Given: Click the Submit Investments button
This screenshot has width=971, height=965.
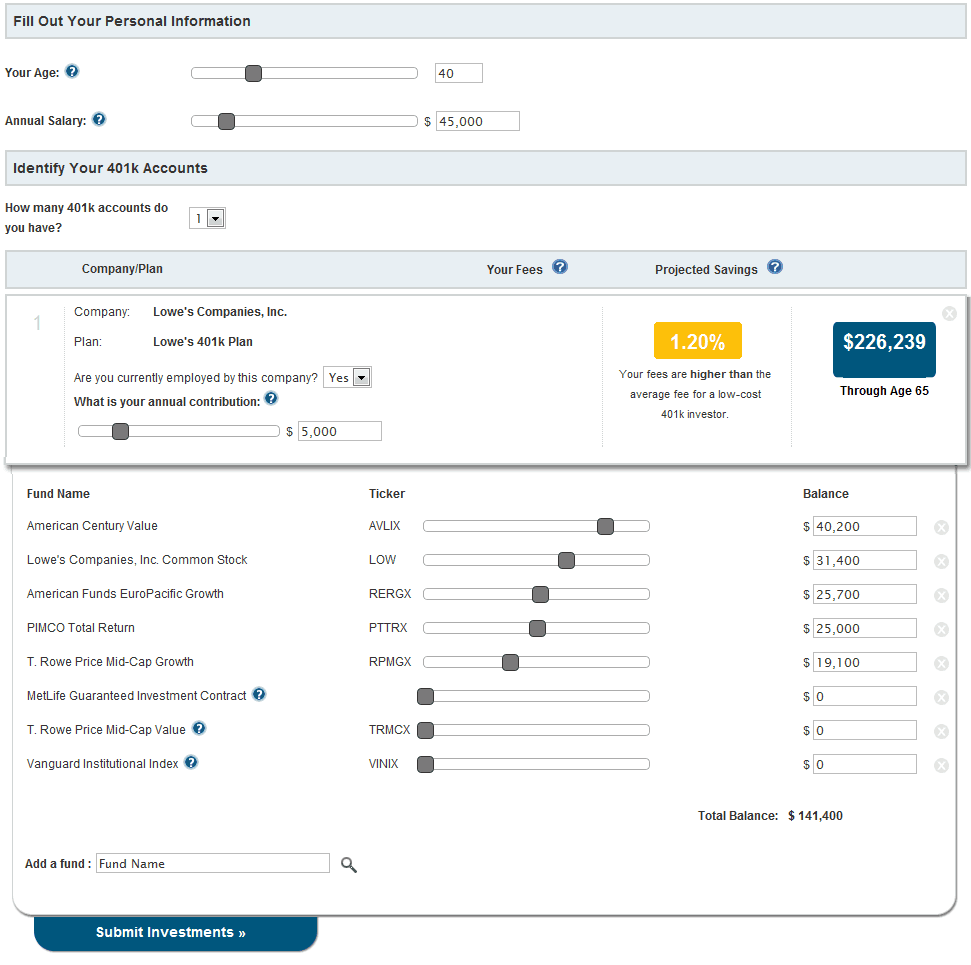Looking at the screenshot, I should tap(175, 933).
